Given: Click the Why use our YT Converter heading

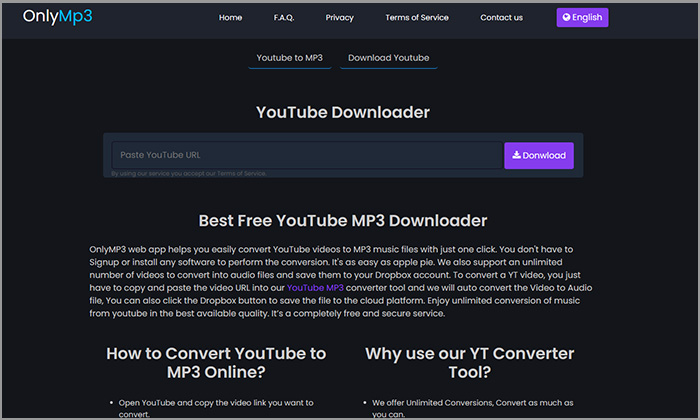Looking at the screenshot, I should [x=470, y=362].
